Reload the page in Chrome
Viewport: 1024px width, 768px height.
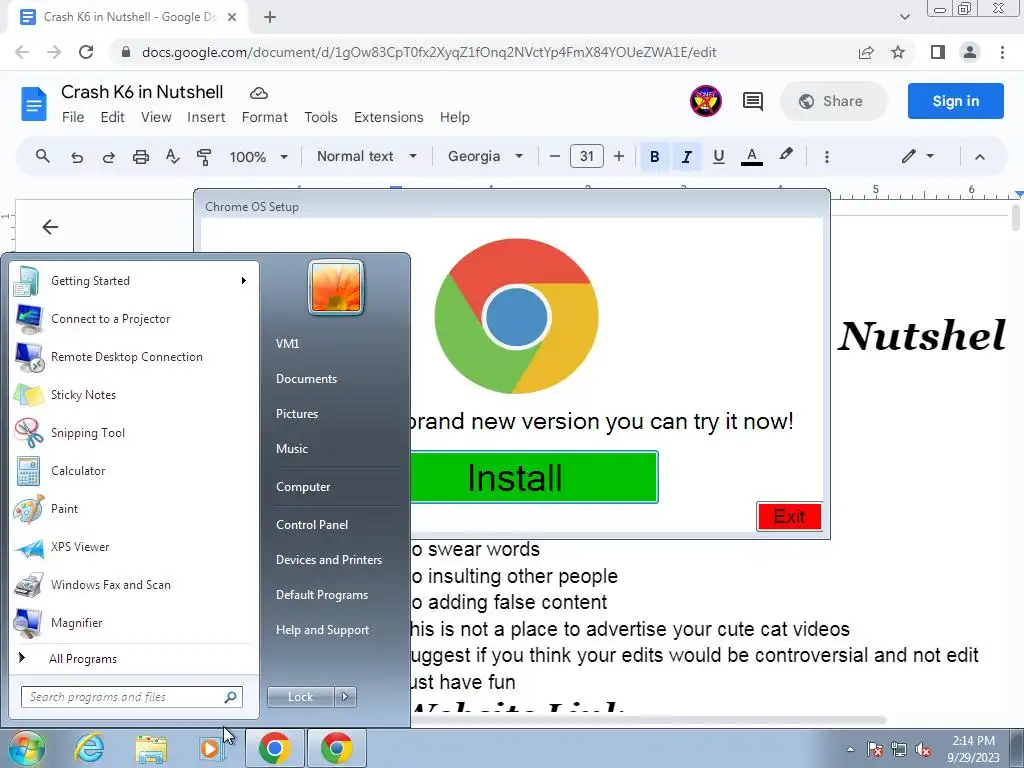point(86,52)
